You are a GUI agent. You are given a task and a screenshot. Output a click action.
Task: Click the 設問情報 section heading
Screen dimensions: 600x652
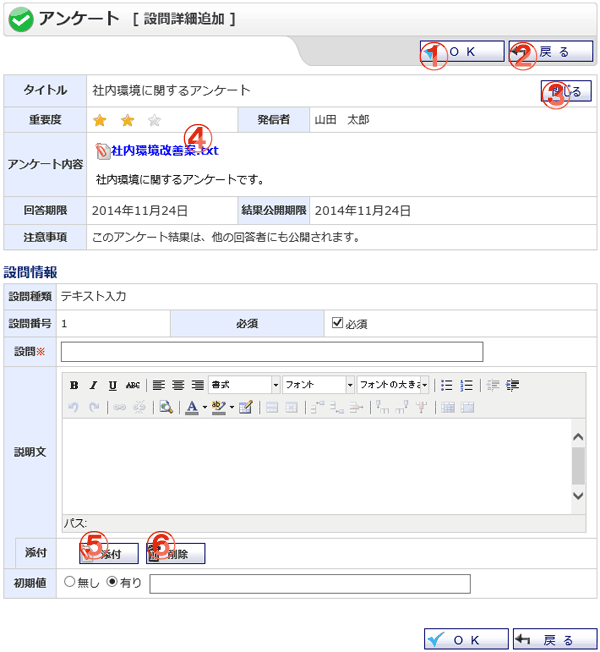point(30,272)
